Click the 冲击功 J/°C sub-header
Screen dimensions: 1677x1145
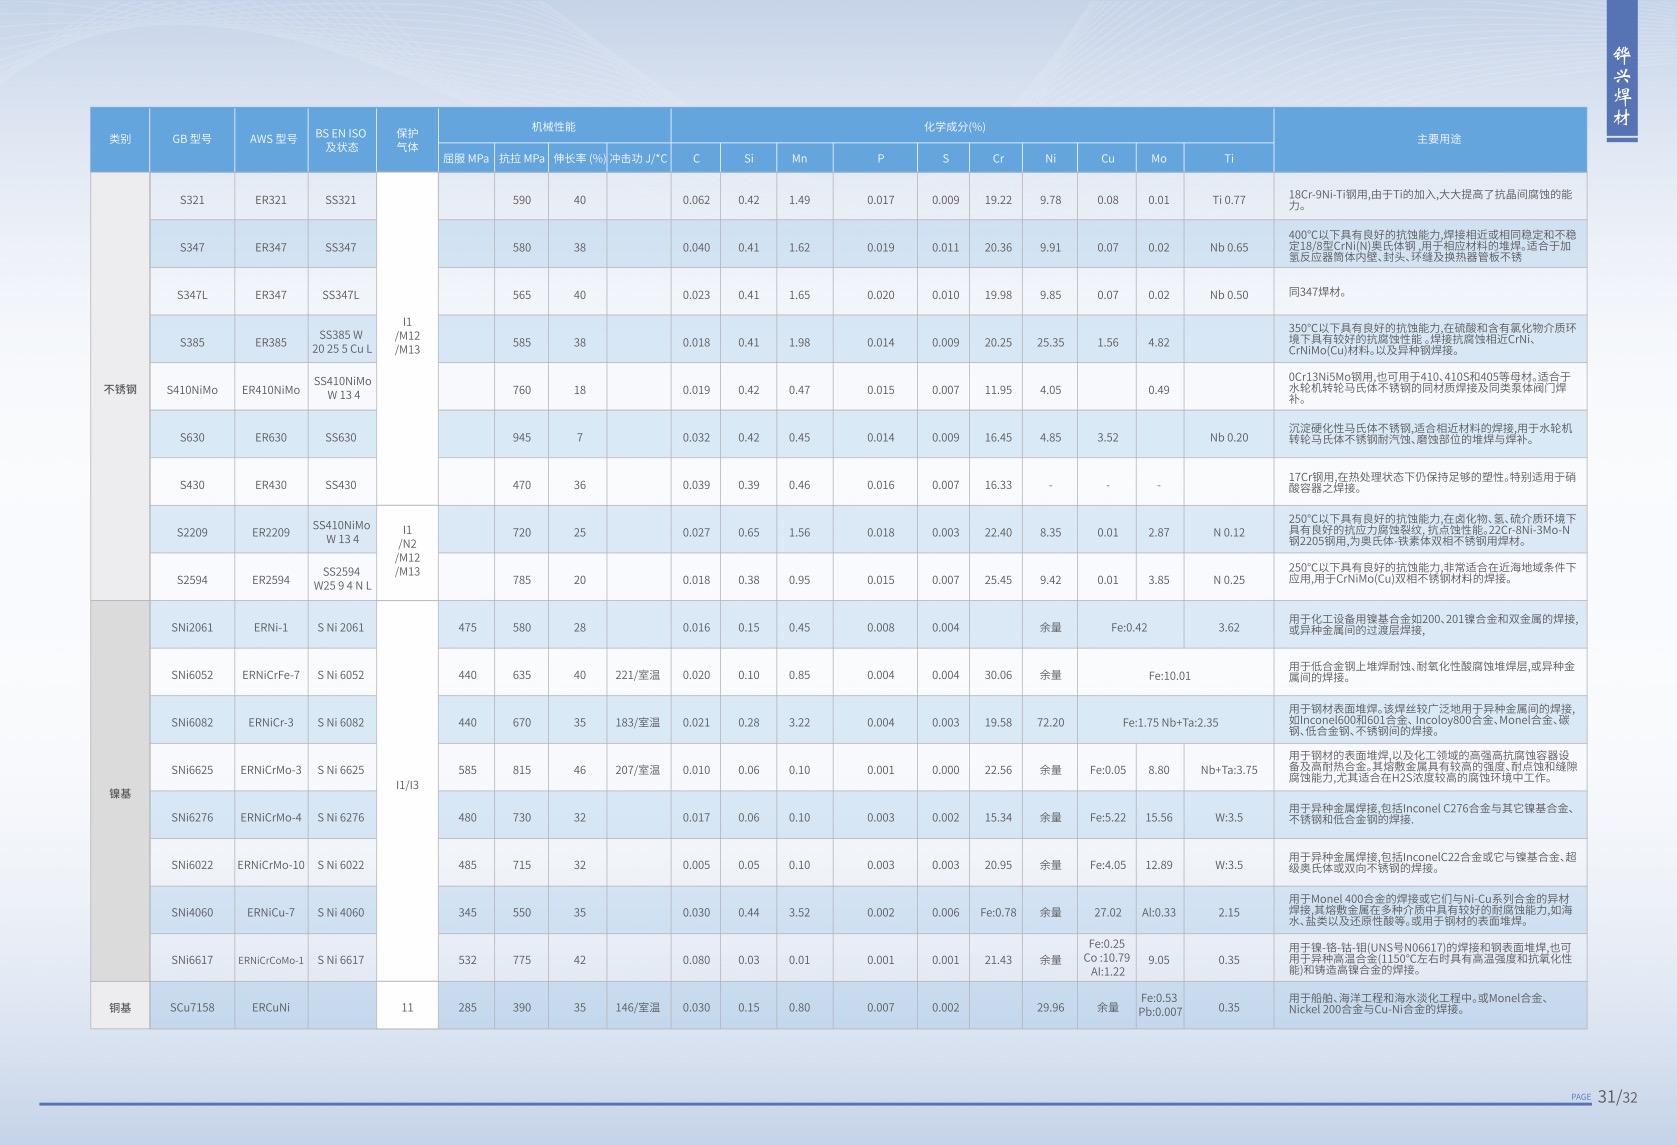click(638, 158)
